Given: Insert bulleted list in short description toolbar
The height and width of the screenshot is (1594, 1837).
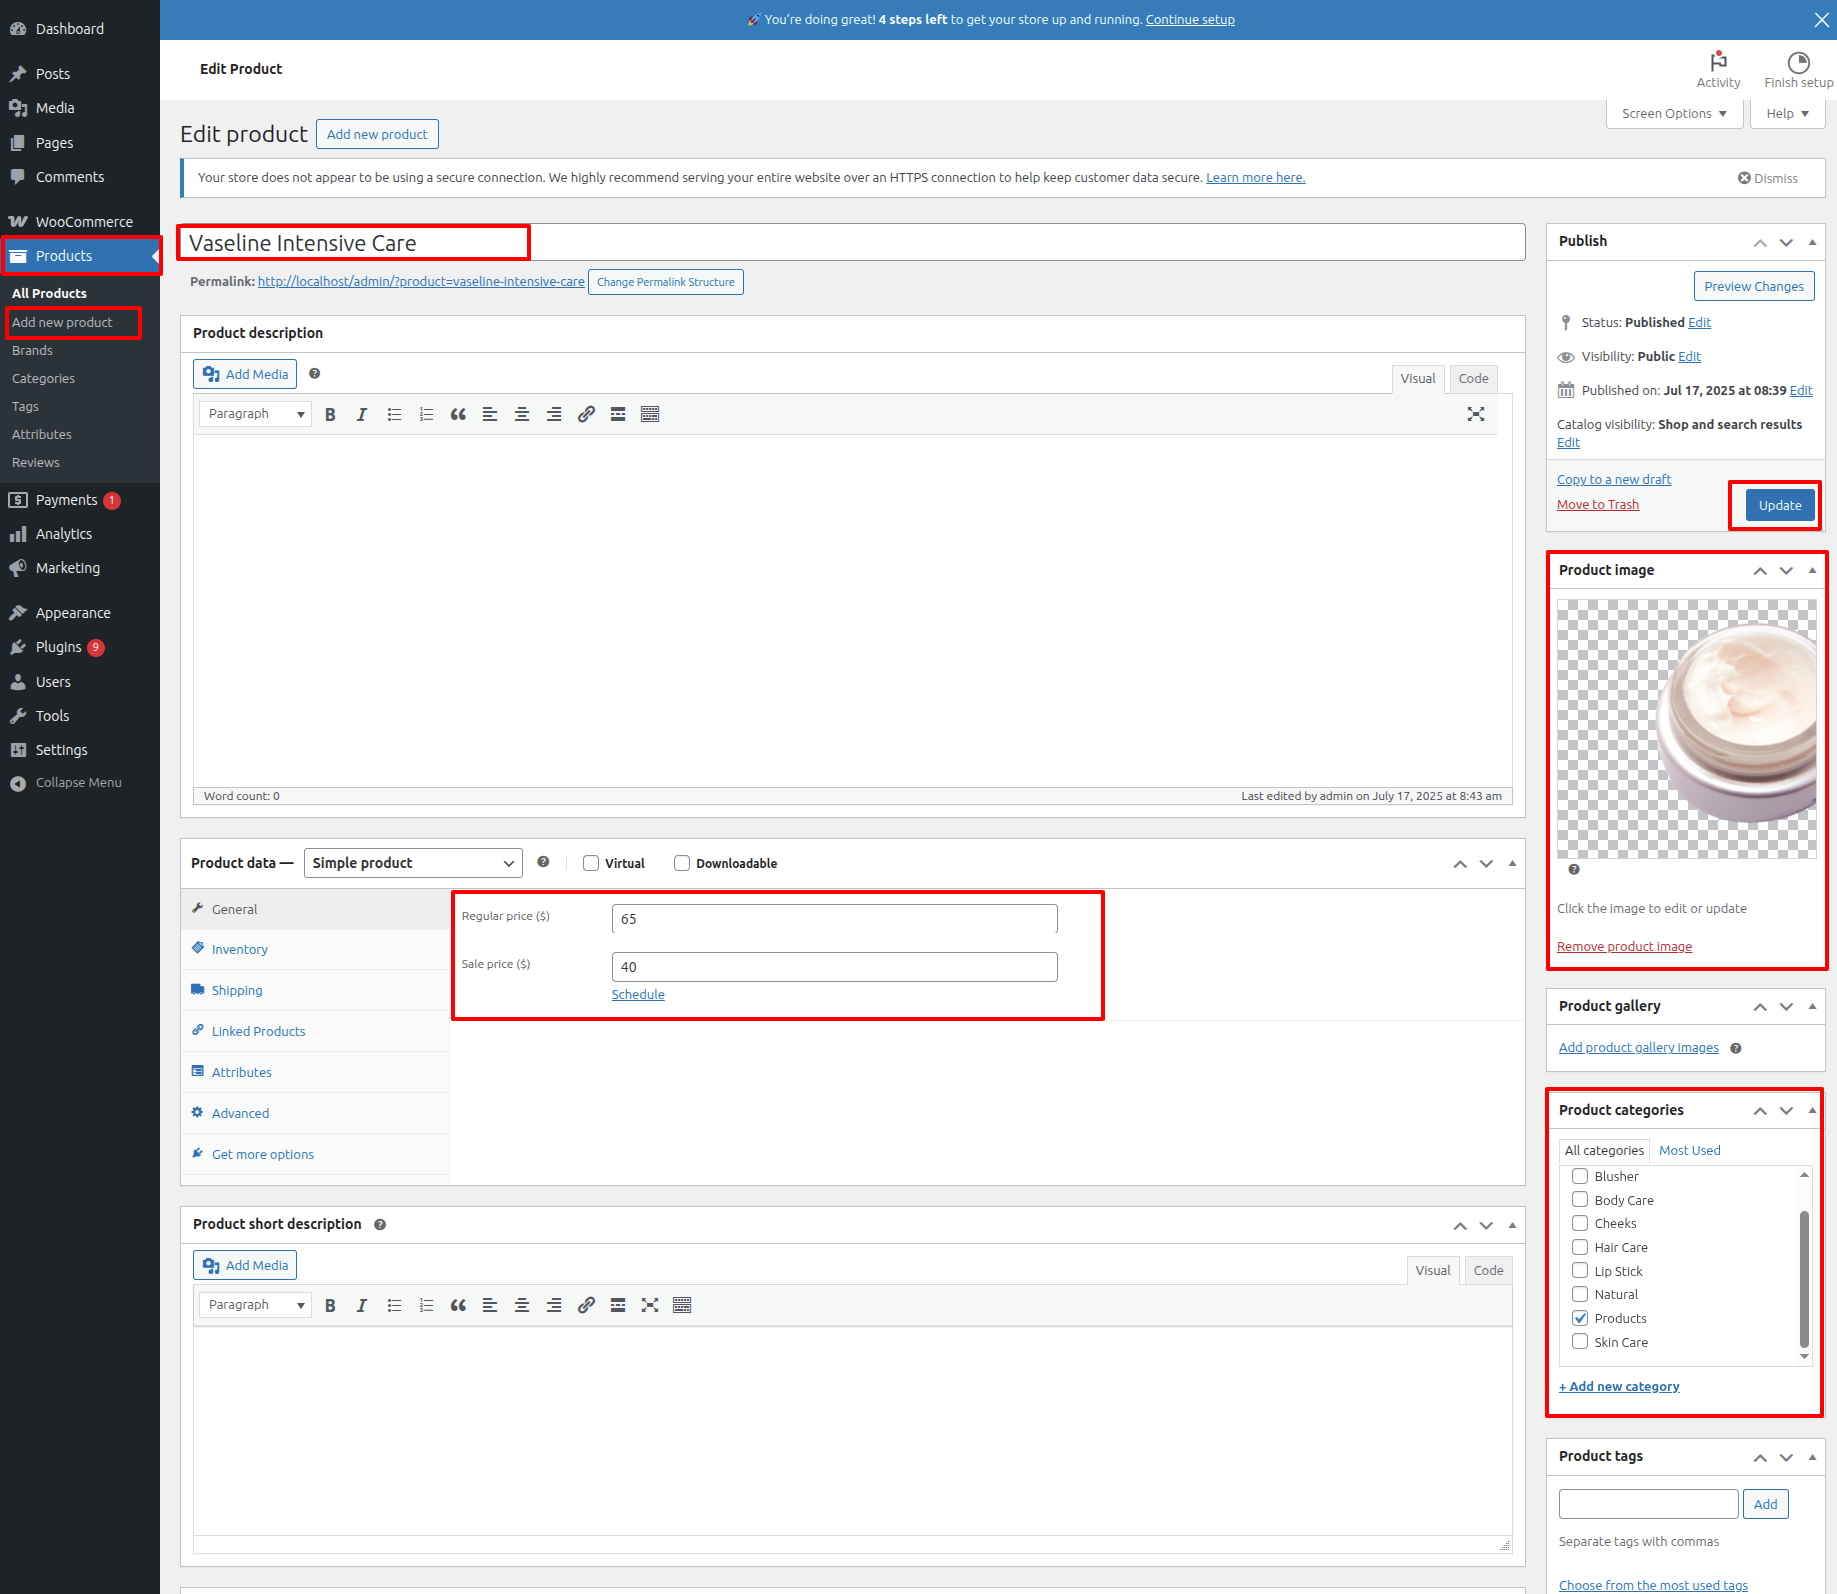Looking at the screenshot, I should coord(394,1305).
